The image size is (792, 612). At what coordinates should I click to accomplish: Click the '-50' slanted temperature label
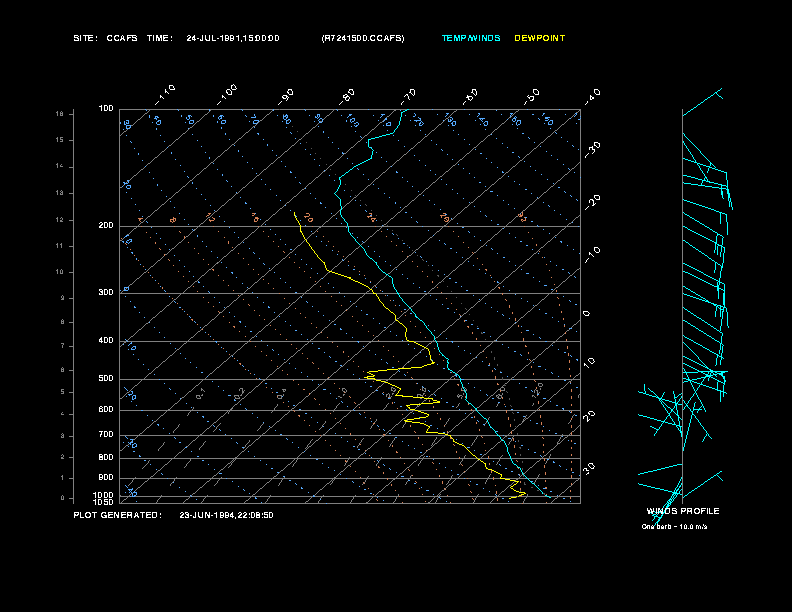tap(532, 97)
